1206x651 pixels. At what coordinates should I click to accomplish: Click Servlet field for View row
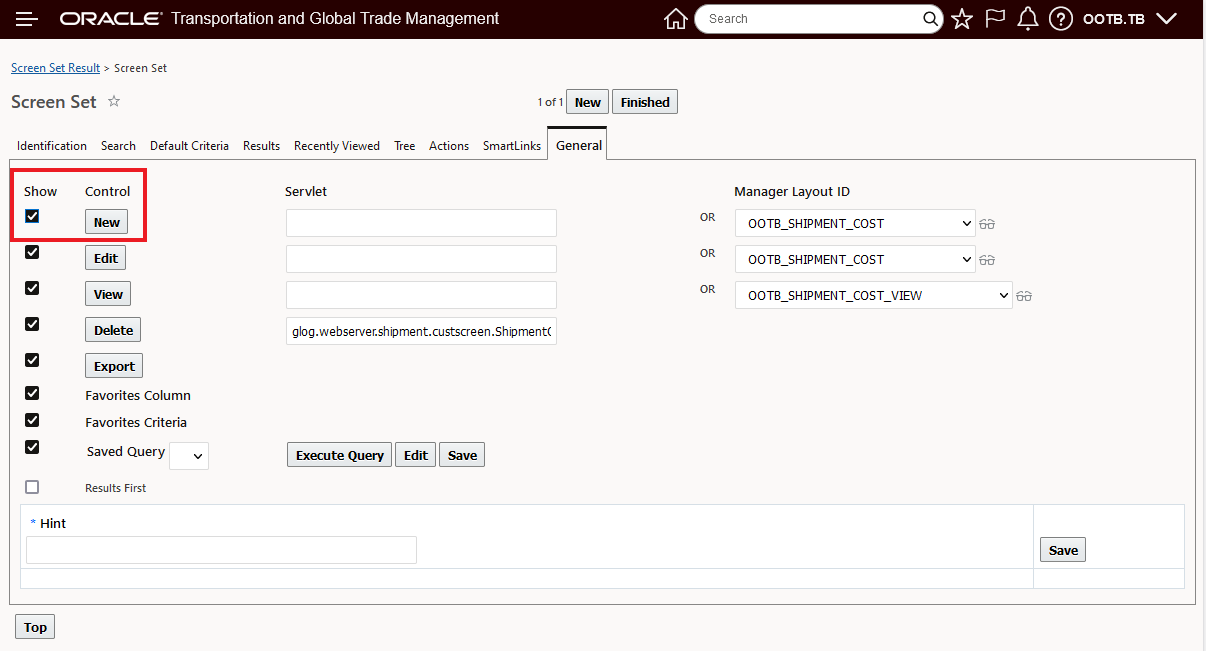(421, 295)
